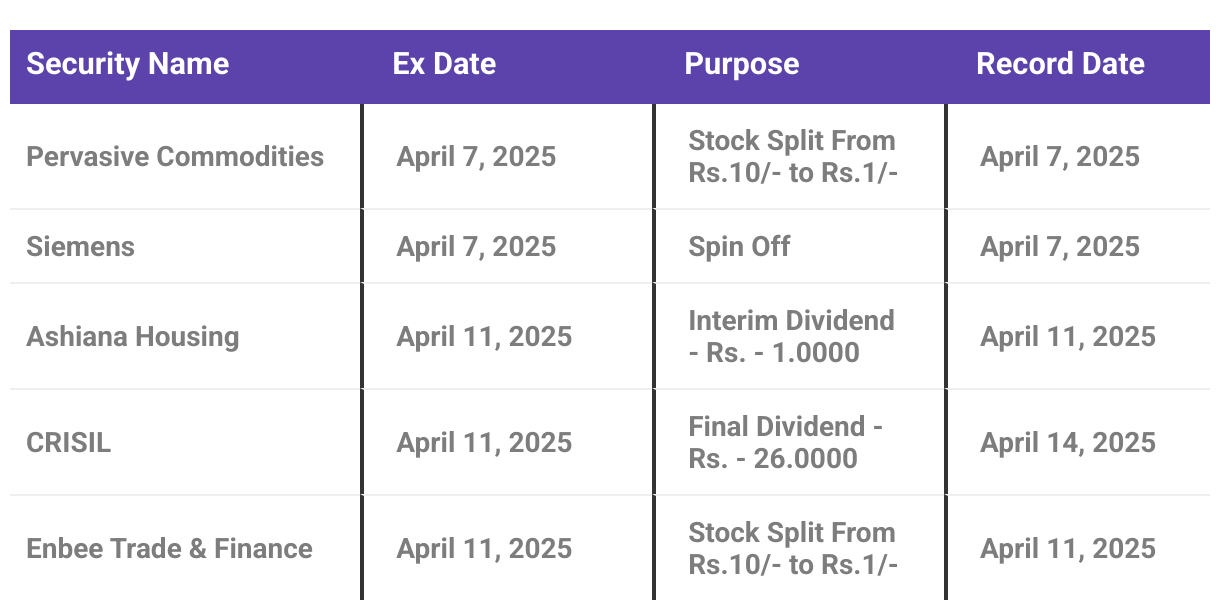This screenshot has width=1220, height=610.
Task: Click CRISIL Final Dividend Rs. 26.0000 cell
Action: pos(785,443)
